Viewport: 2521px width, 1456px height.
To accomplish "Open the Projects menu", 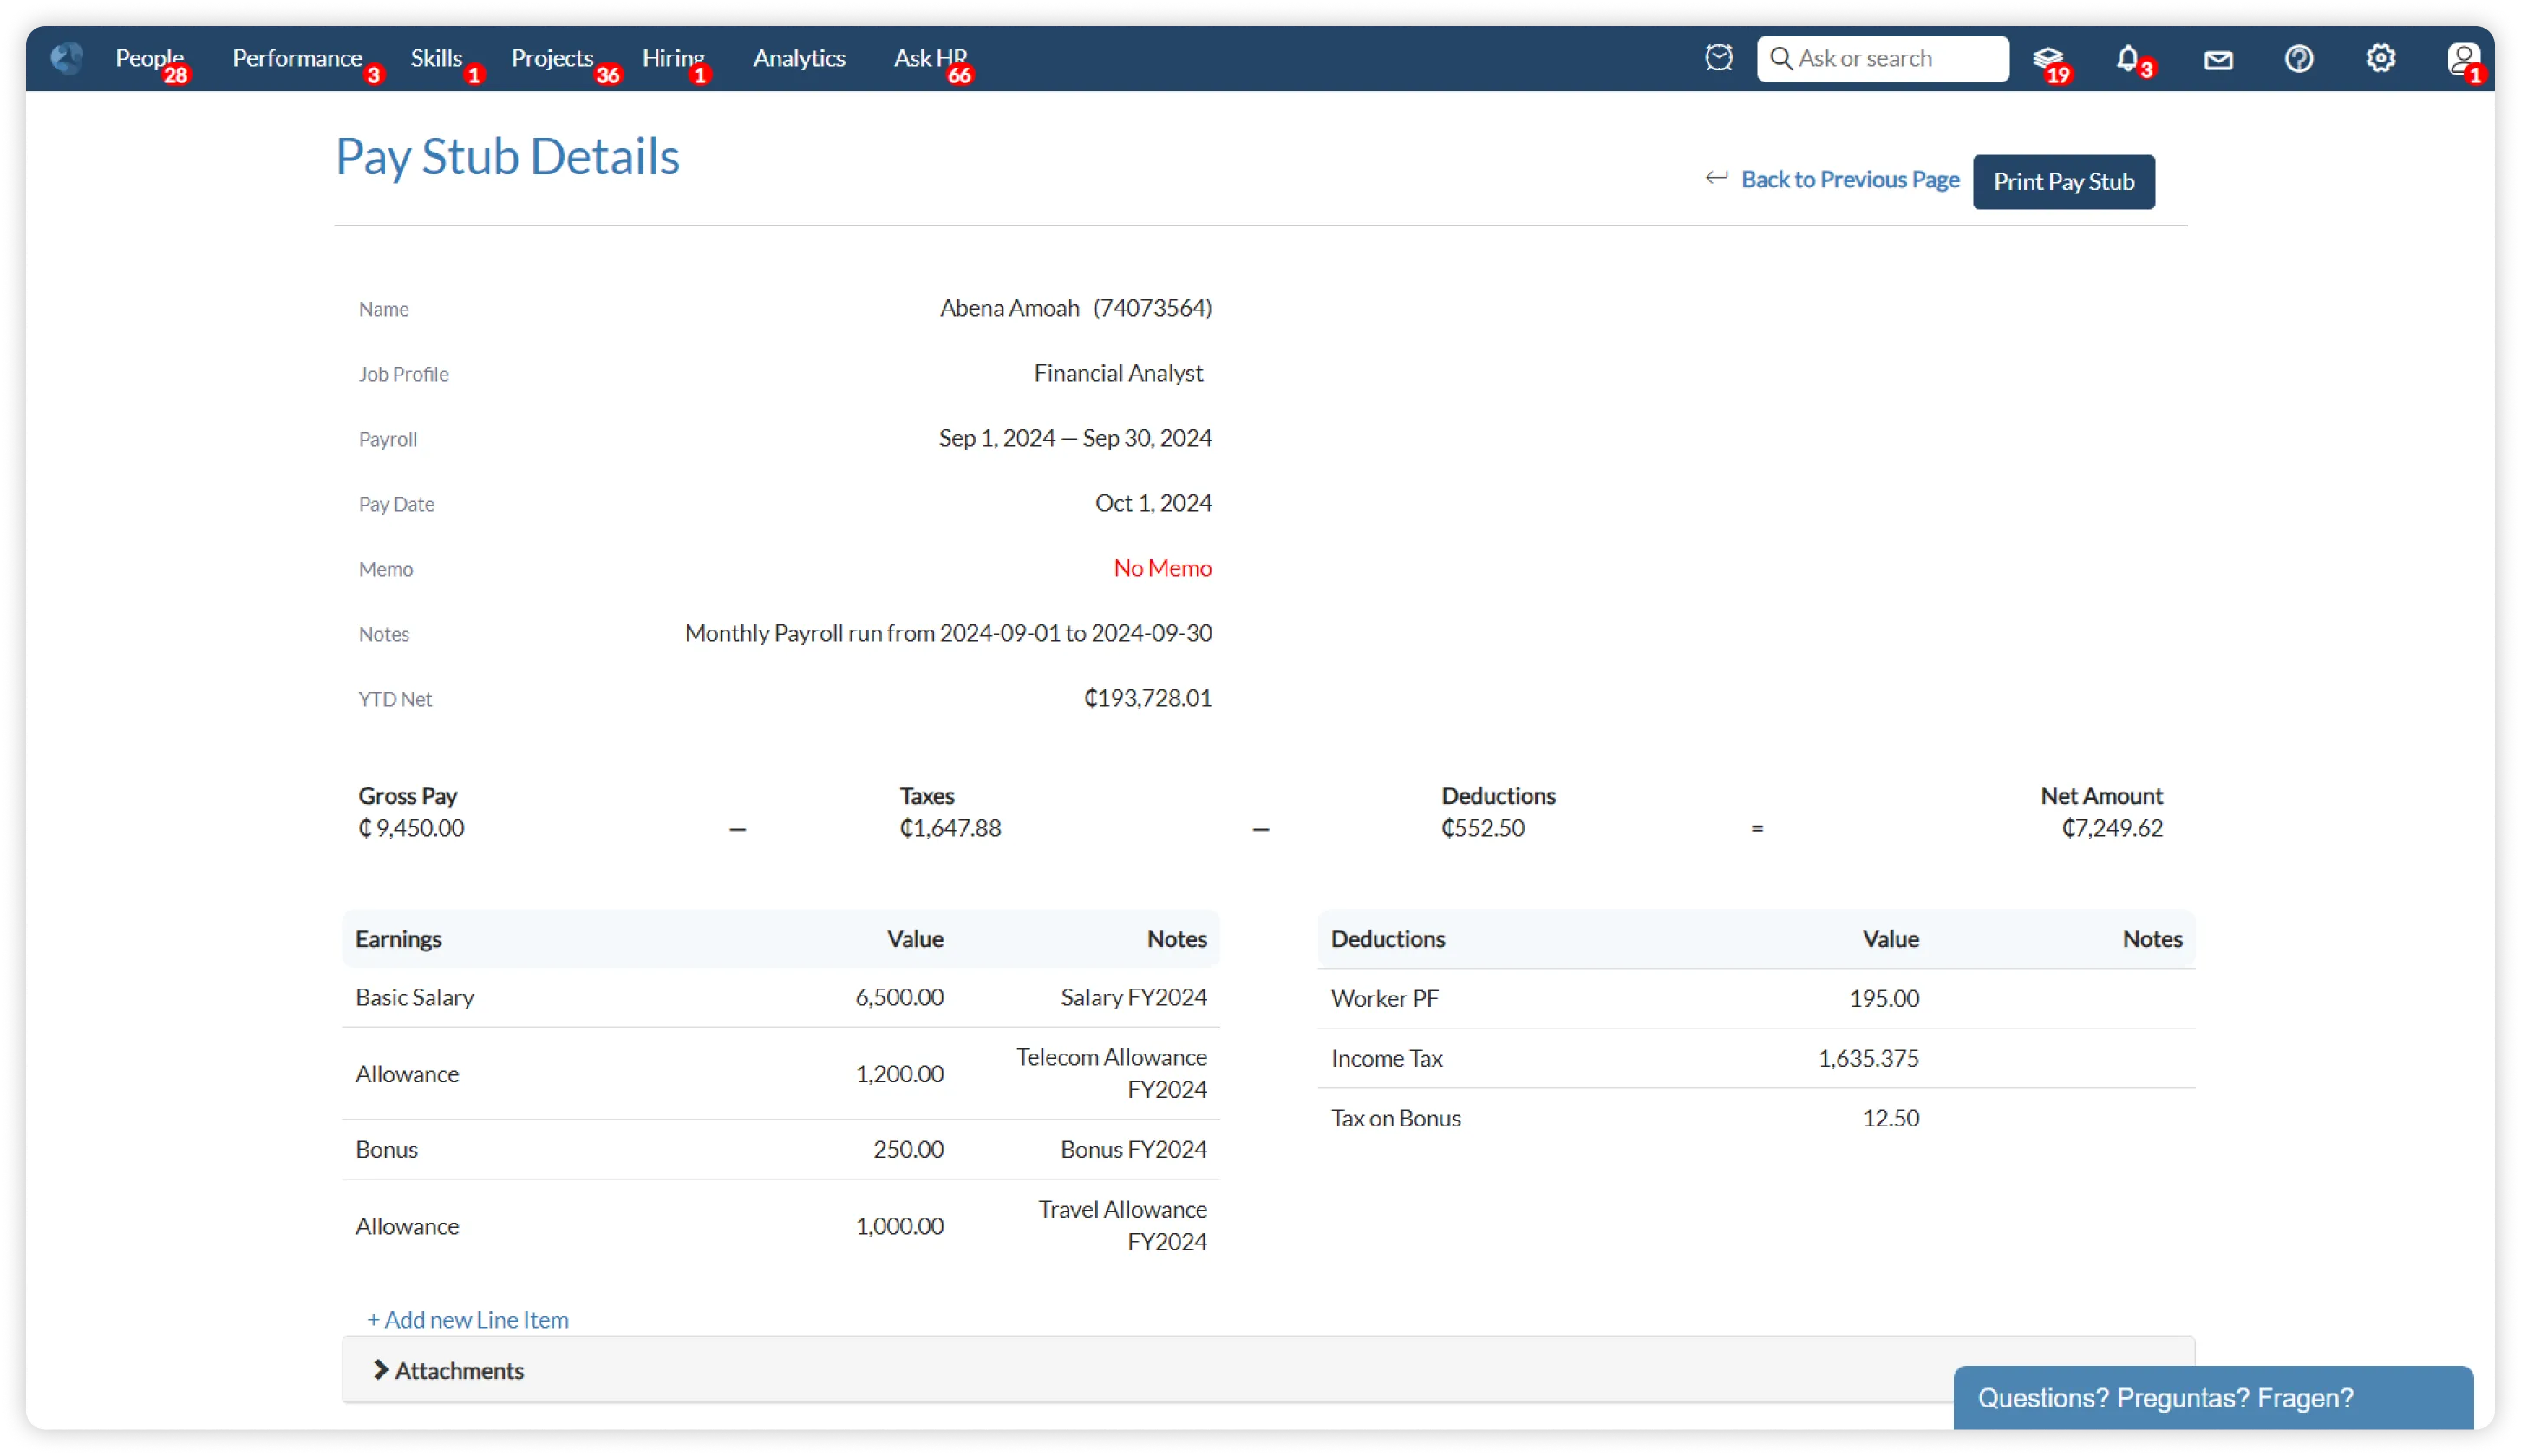I will [x=552, y=58].
